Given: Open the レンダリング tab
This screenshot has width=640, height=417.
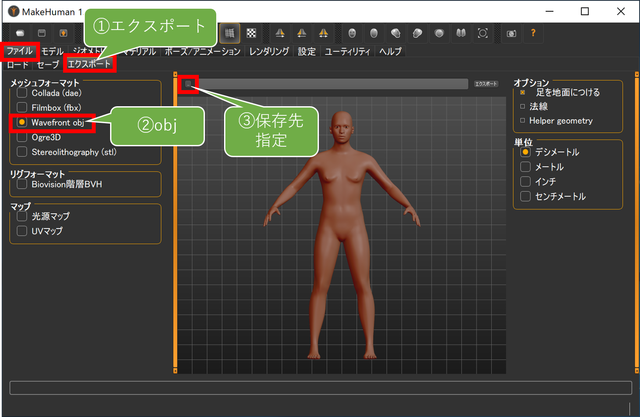Looking at the screenshot, I should [269, 51].
